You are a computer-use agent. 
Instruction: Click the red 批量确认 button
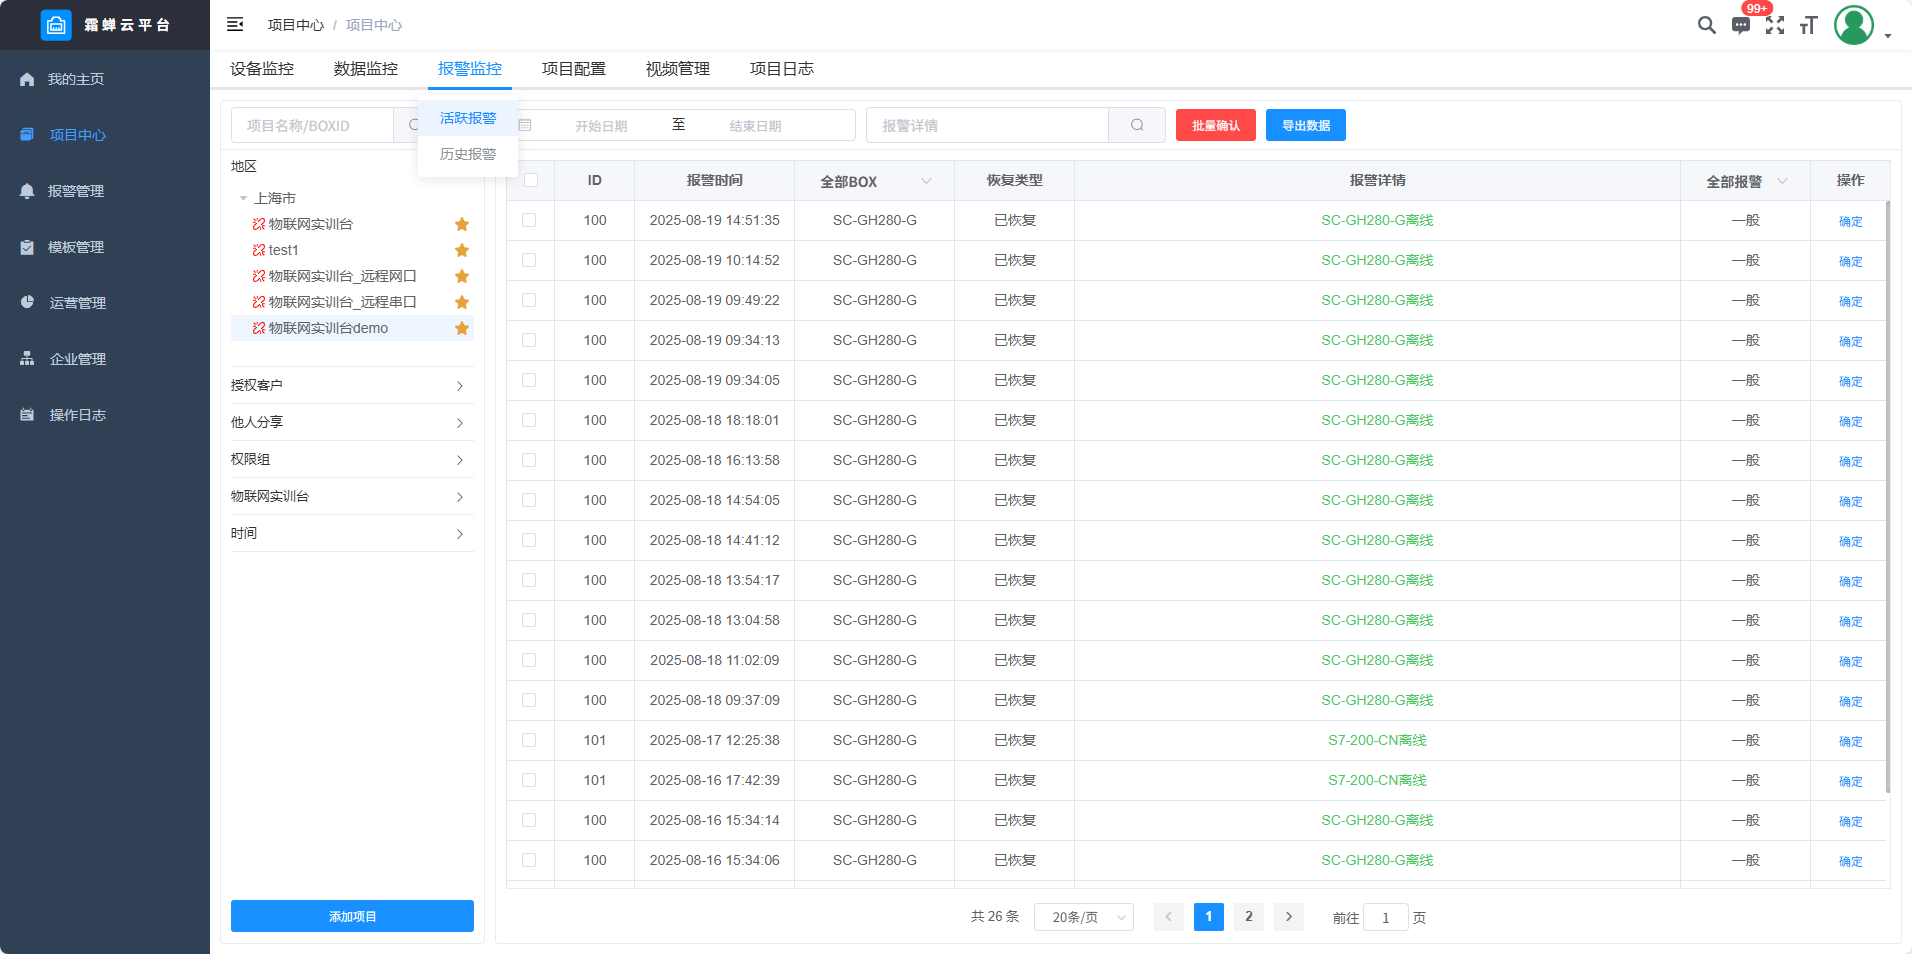(1215, 125)
